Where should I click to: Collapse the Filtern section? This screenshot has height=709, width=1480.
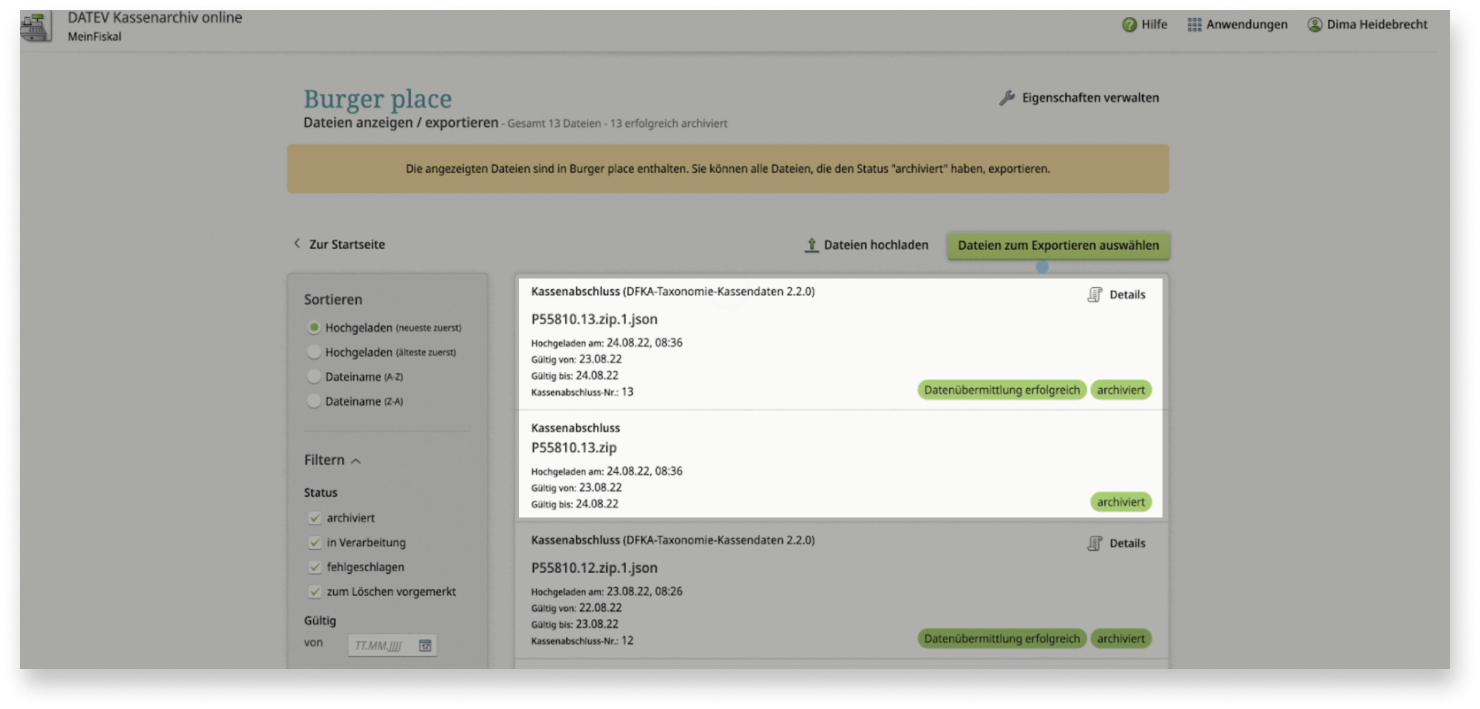tap(333, 460)
